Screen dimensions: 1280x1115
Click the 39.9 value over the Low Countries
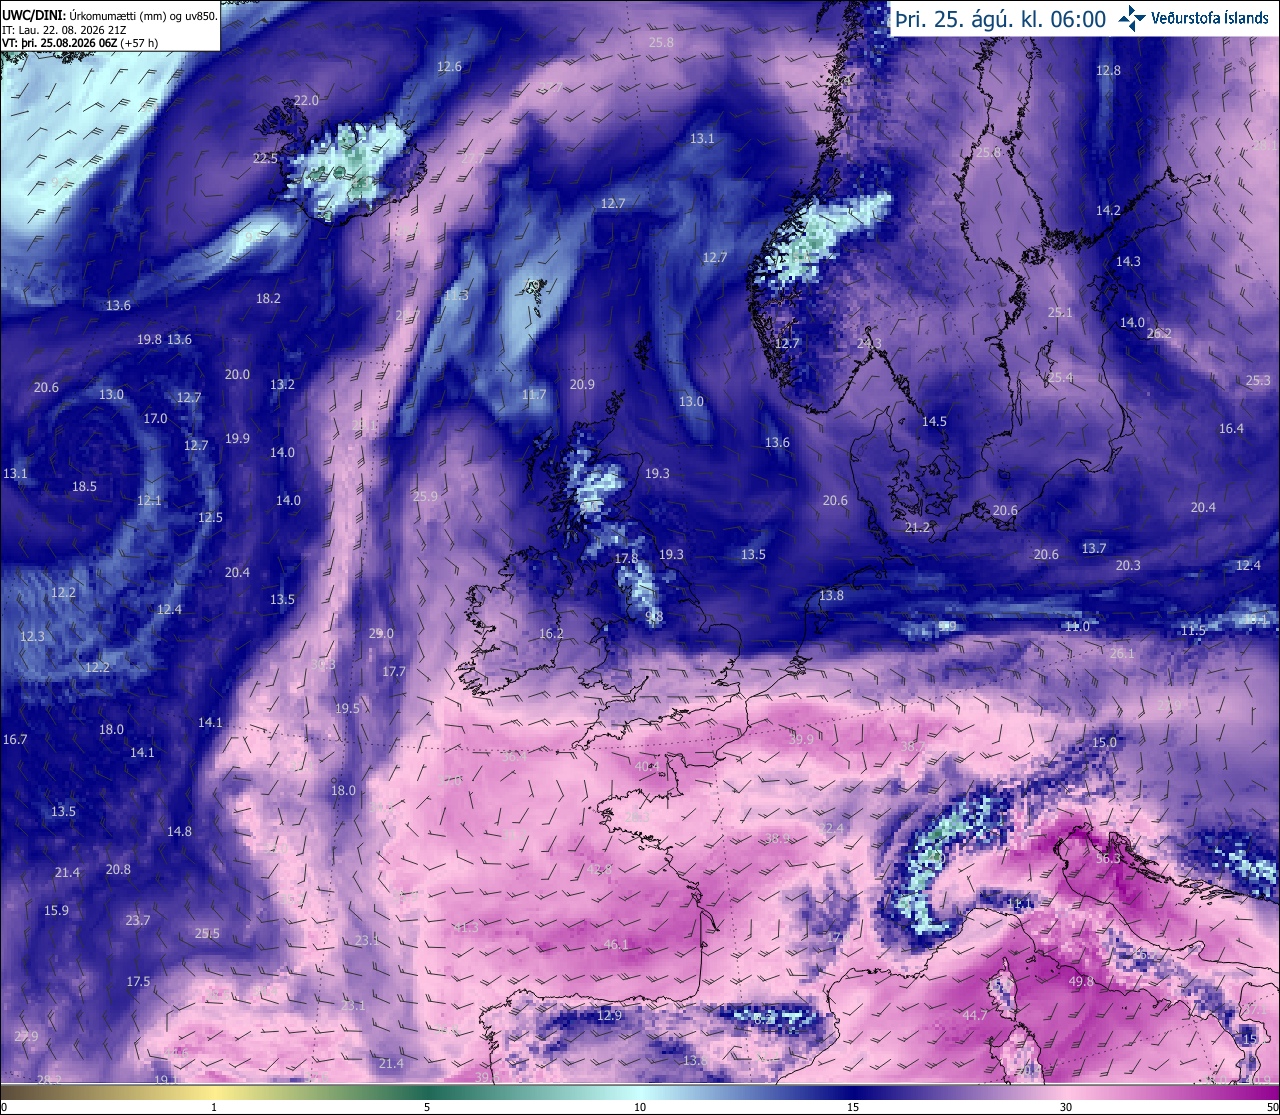pos(801,739)
